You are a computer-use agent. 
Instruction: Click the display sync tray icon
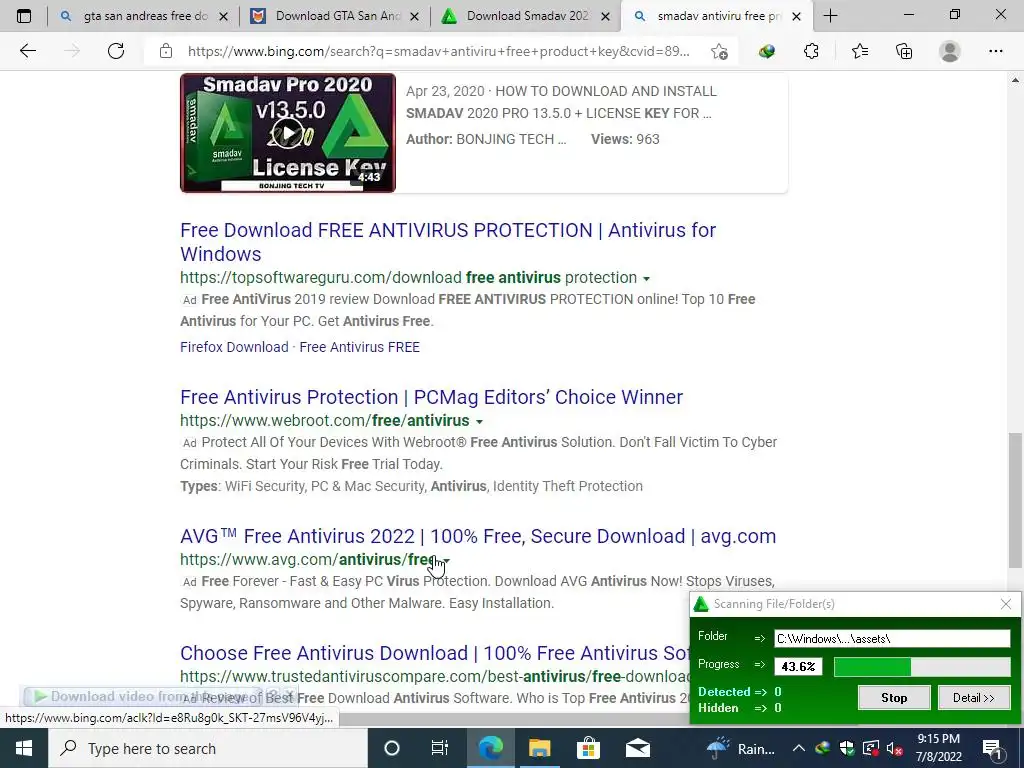(x=871, y=748)
